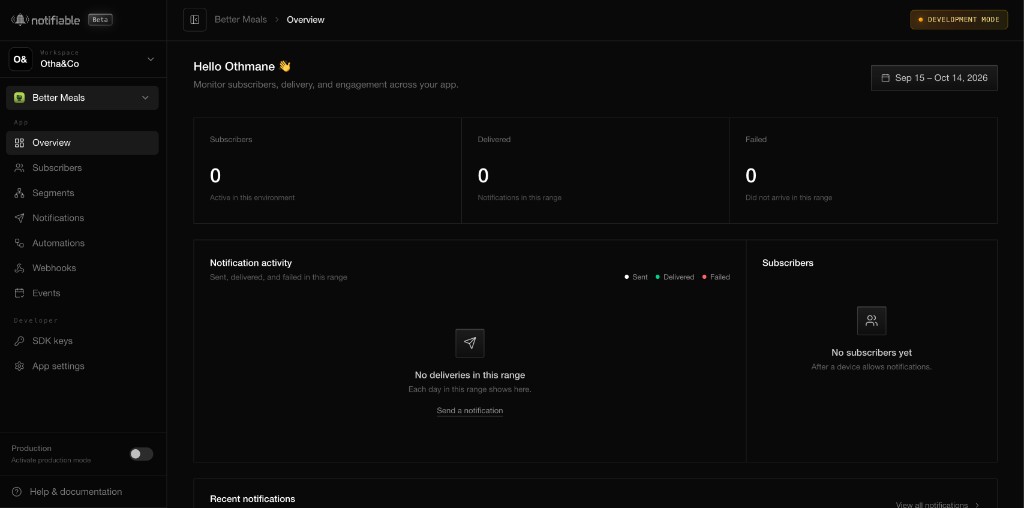
Task: Click the SDK keys key icon
Action: tap(20, 341)
